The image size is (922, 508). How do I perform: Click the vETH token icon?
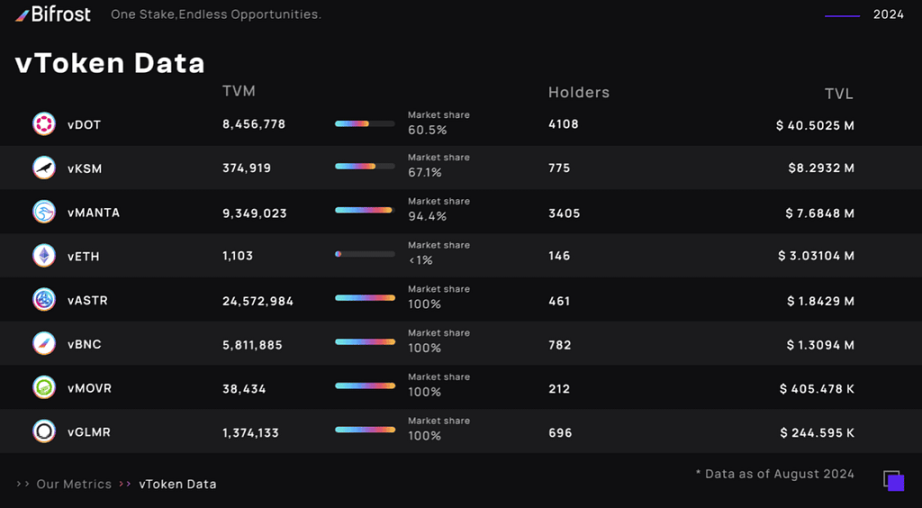44,256
